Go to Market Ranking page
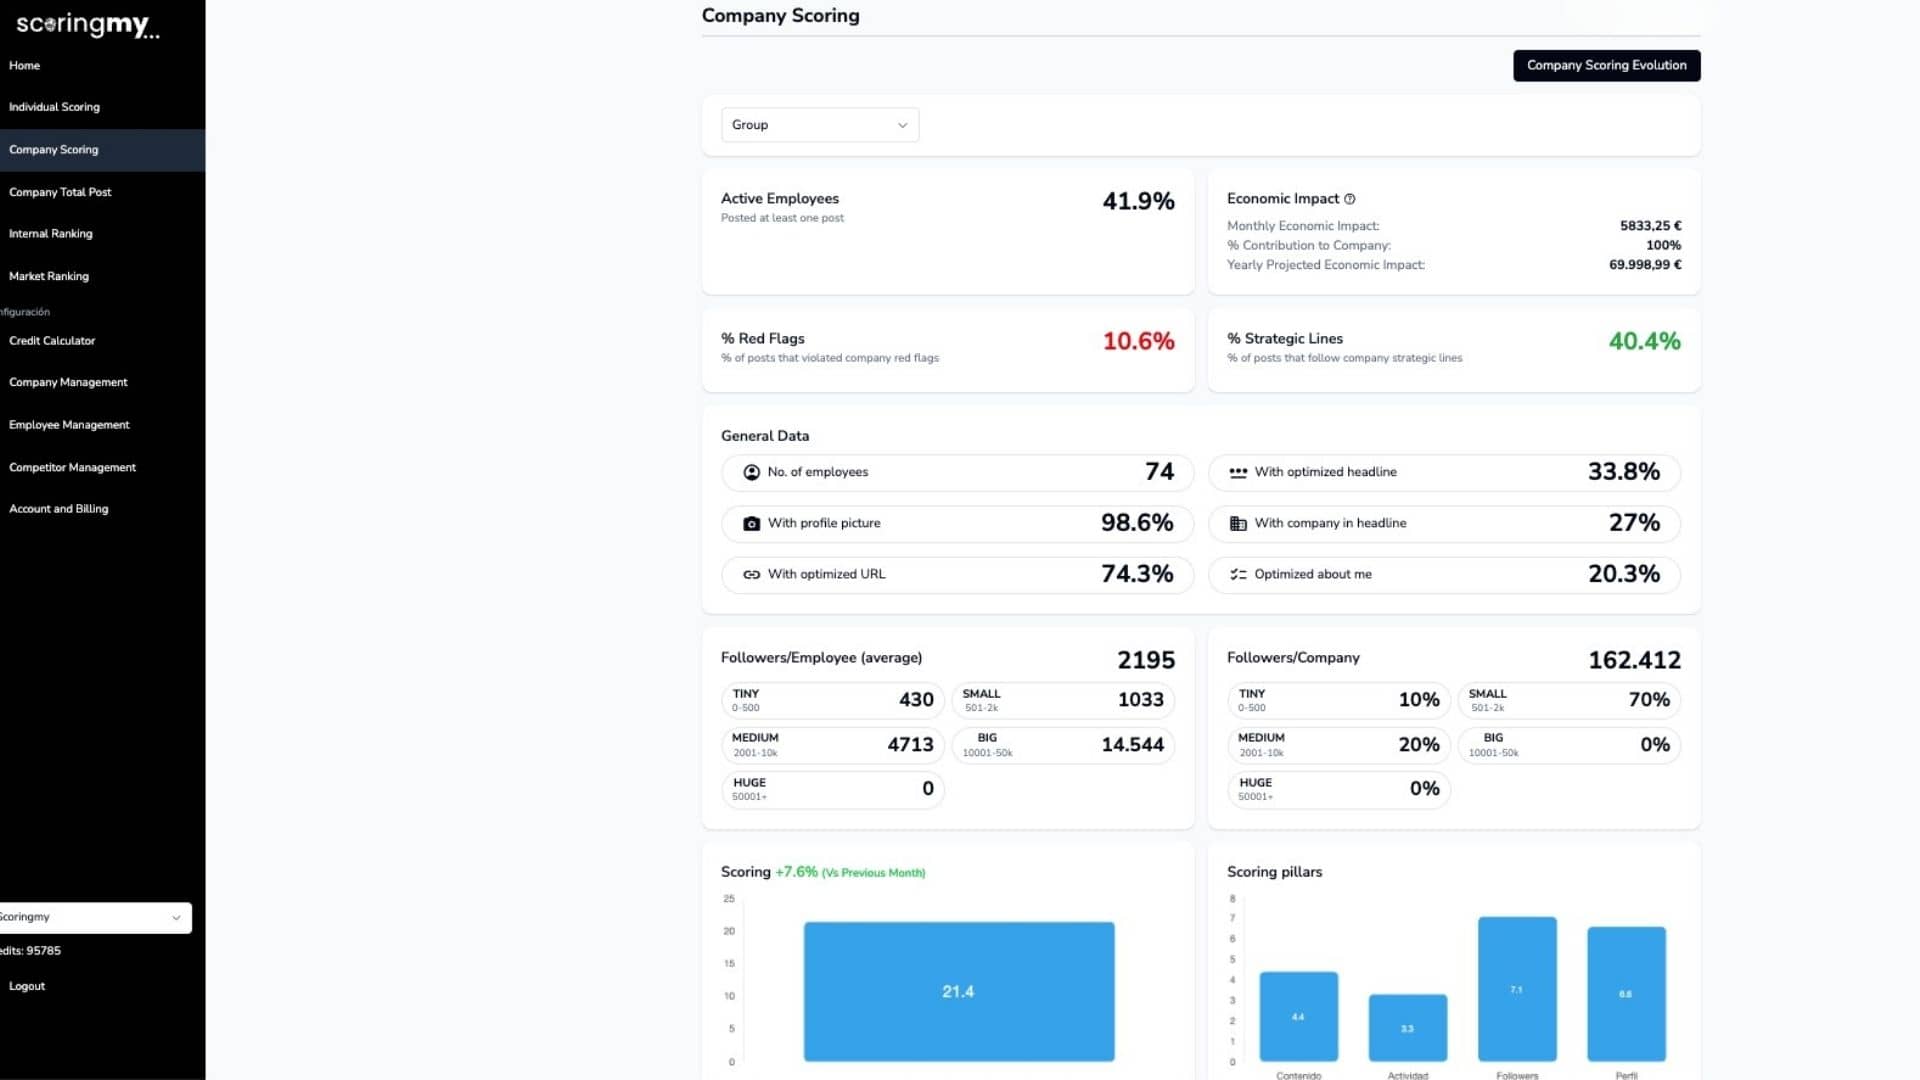This screenshot has width=1920, height=1080. [49, 276]
